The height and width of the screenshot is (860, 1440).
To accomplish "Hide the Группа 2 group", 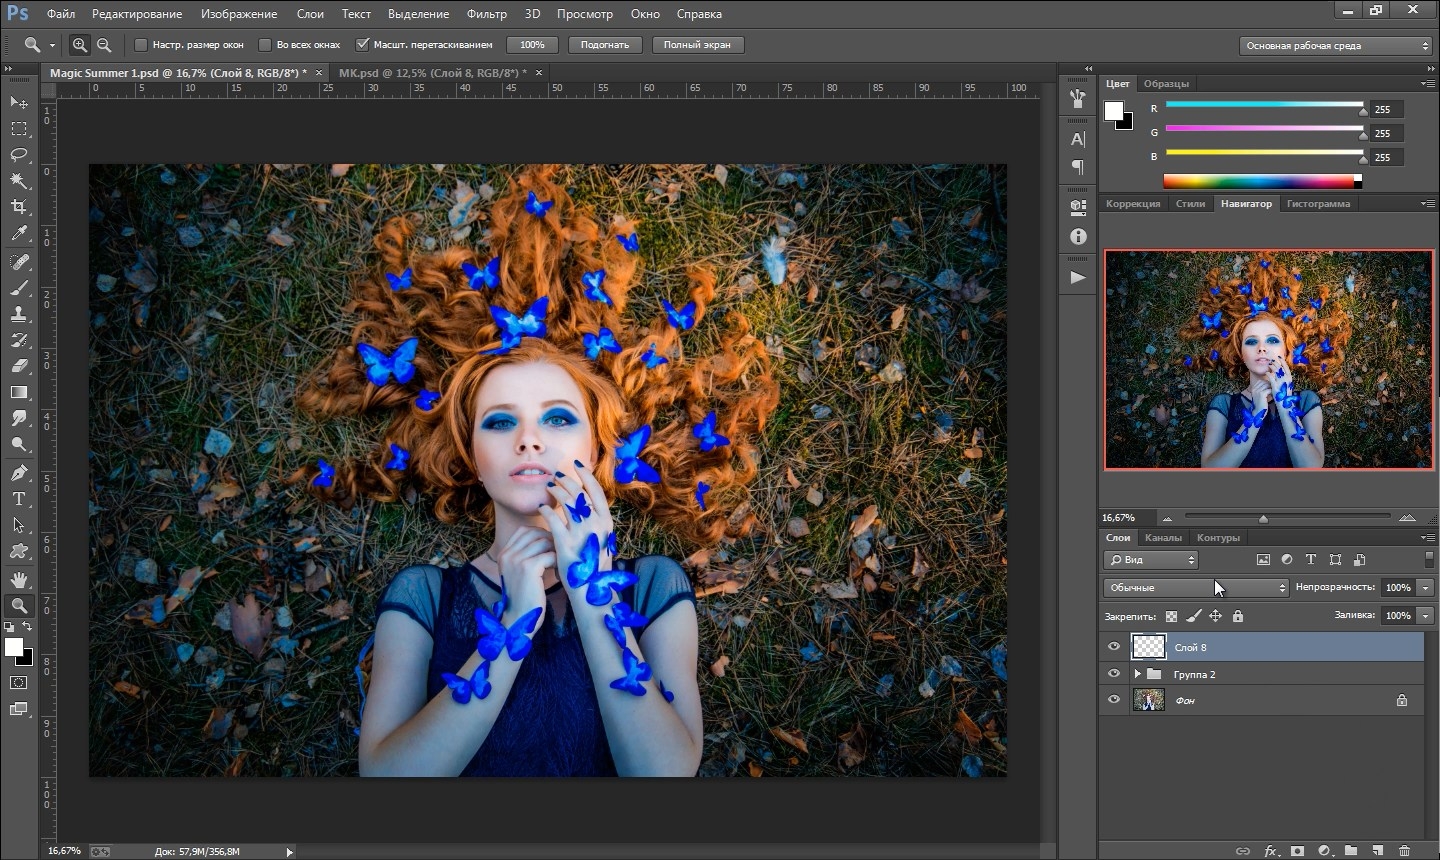I will pyautogui.click(x=1114, y=674).
